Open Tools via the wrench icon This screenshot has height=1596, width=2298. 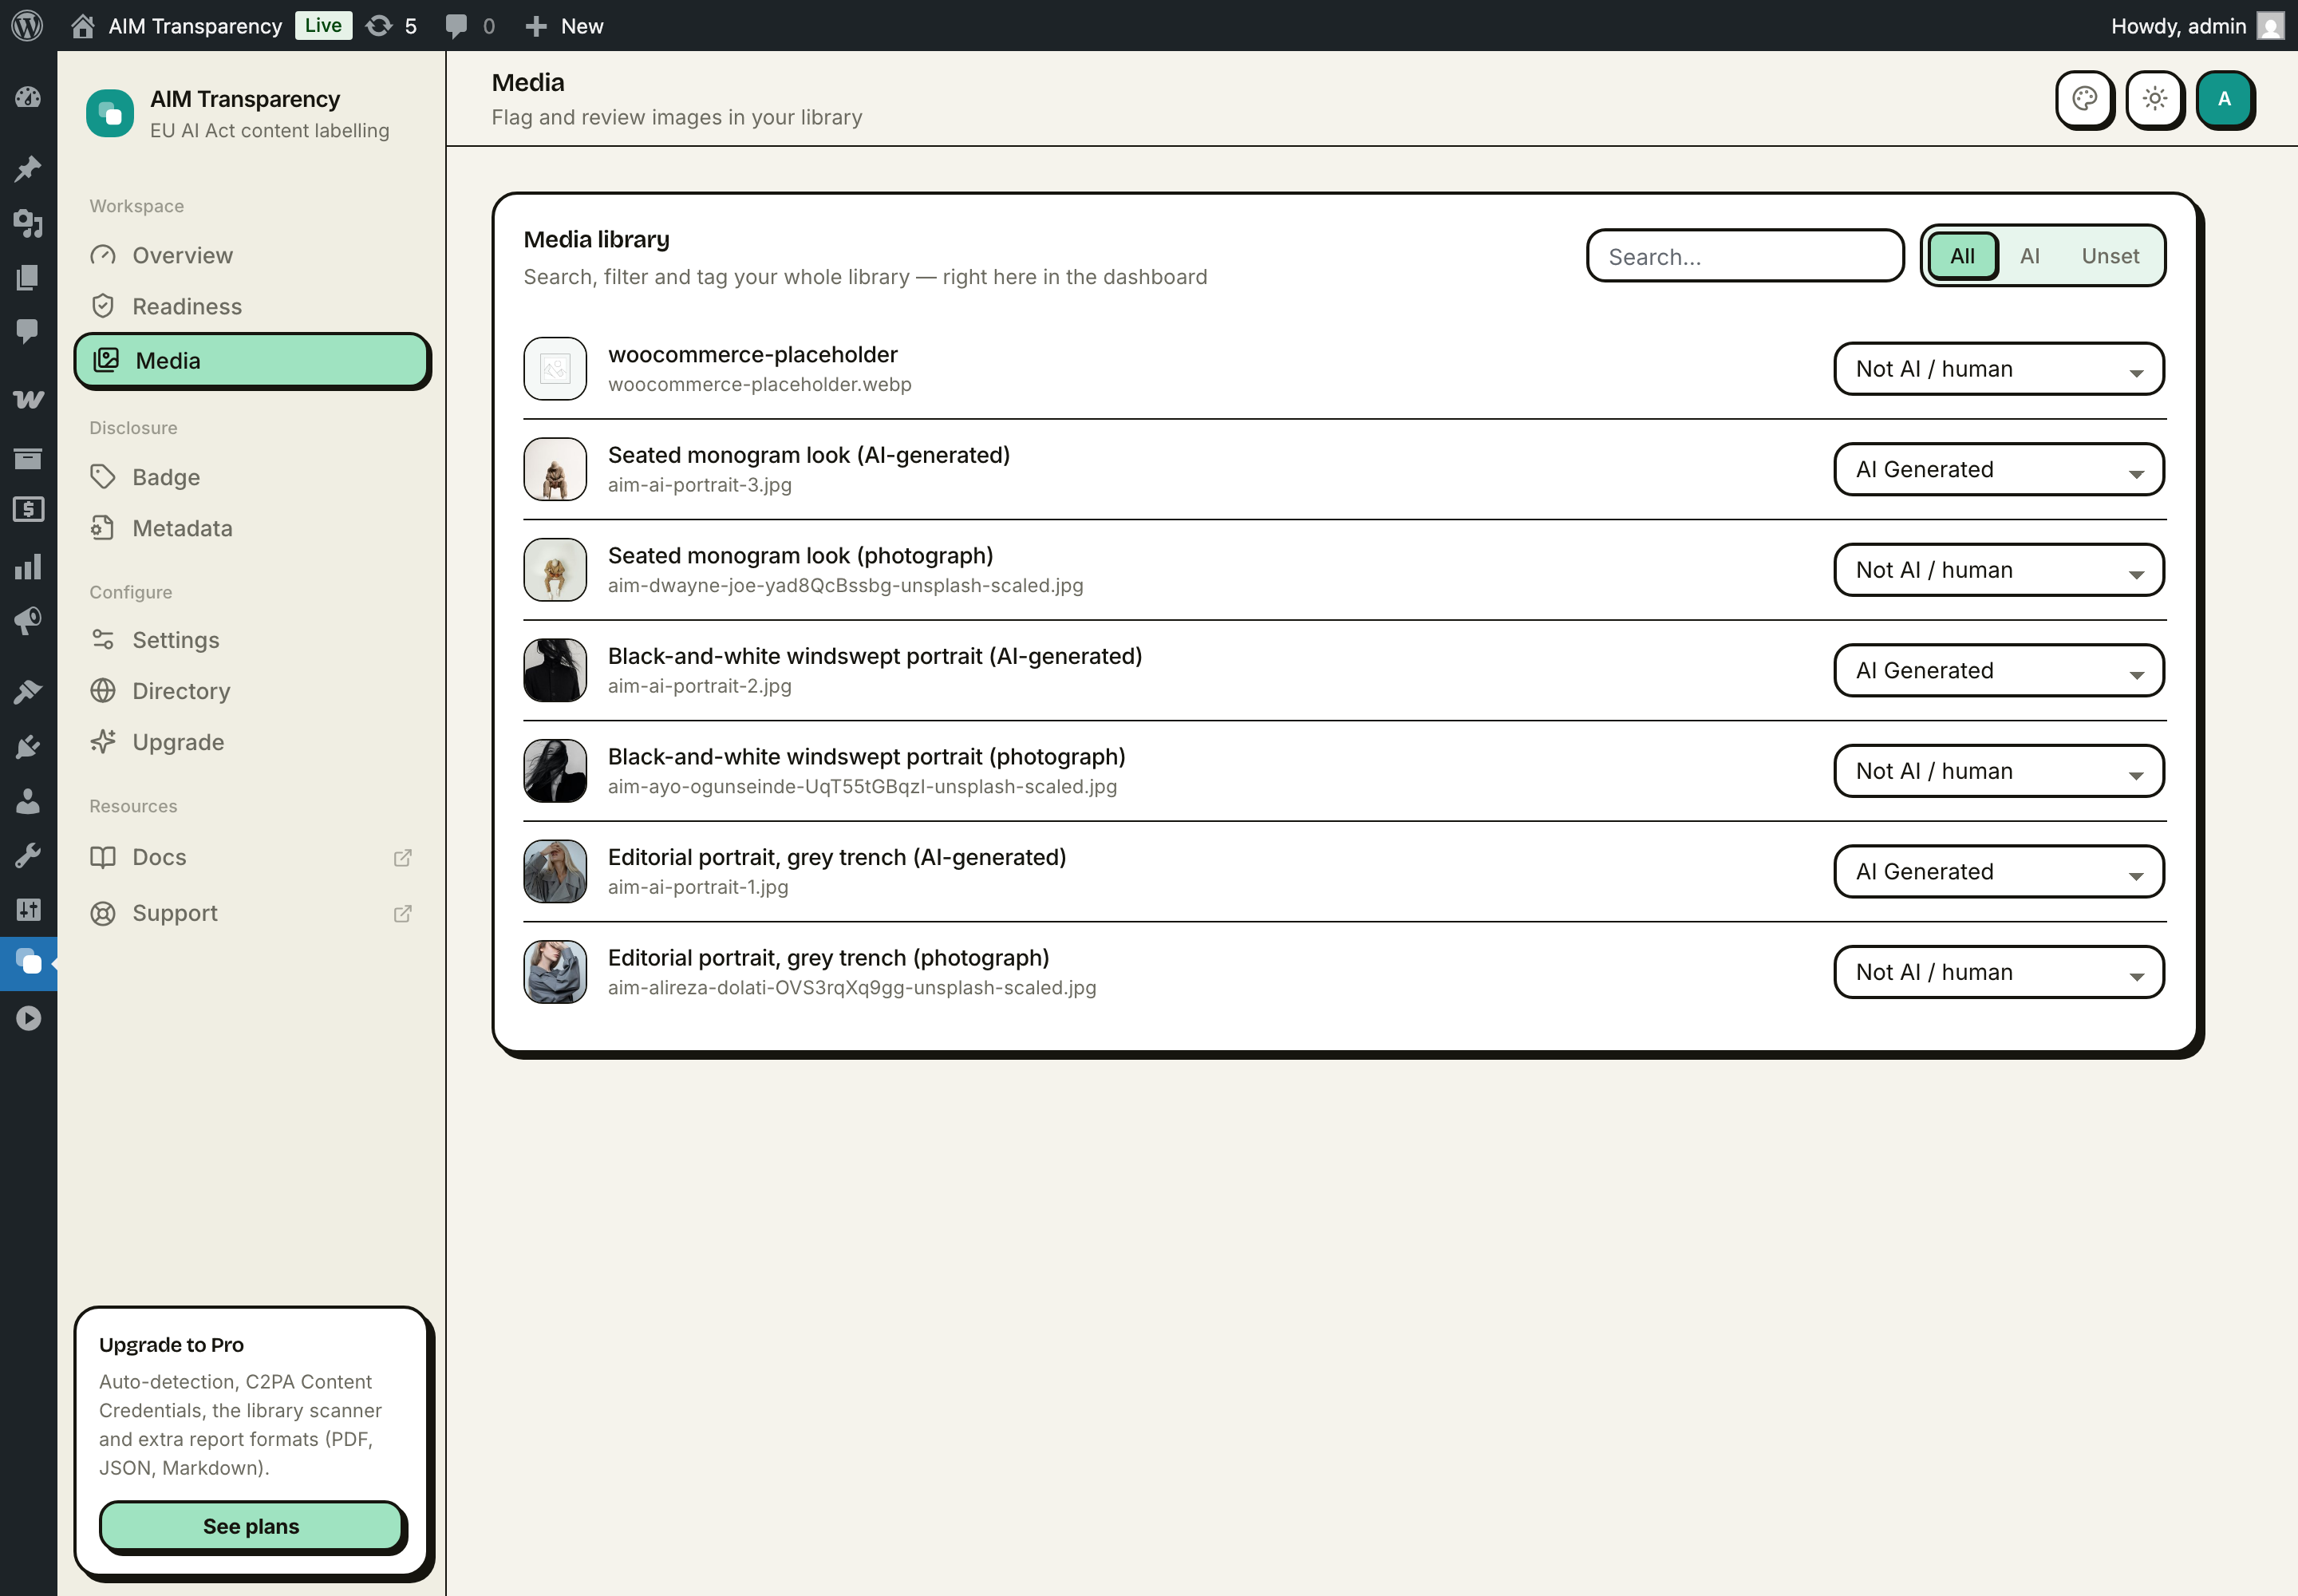click(28, 855)
